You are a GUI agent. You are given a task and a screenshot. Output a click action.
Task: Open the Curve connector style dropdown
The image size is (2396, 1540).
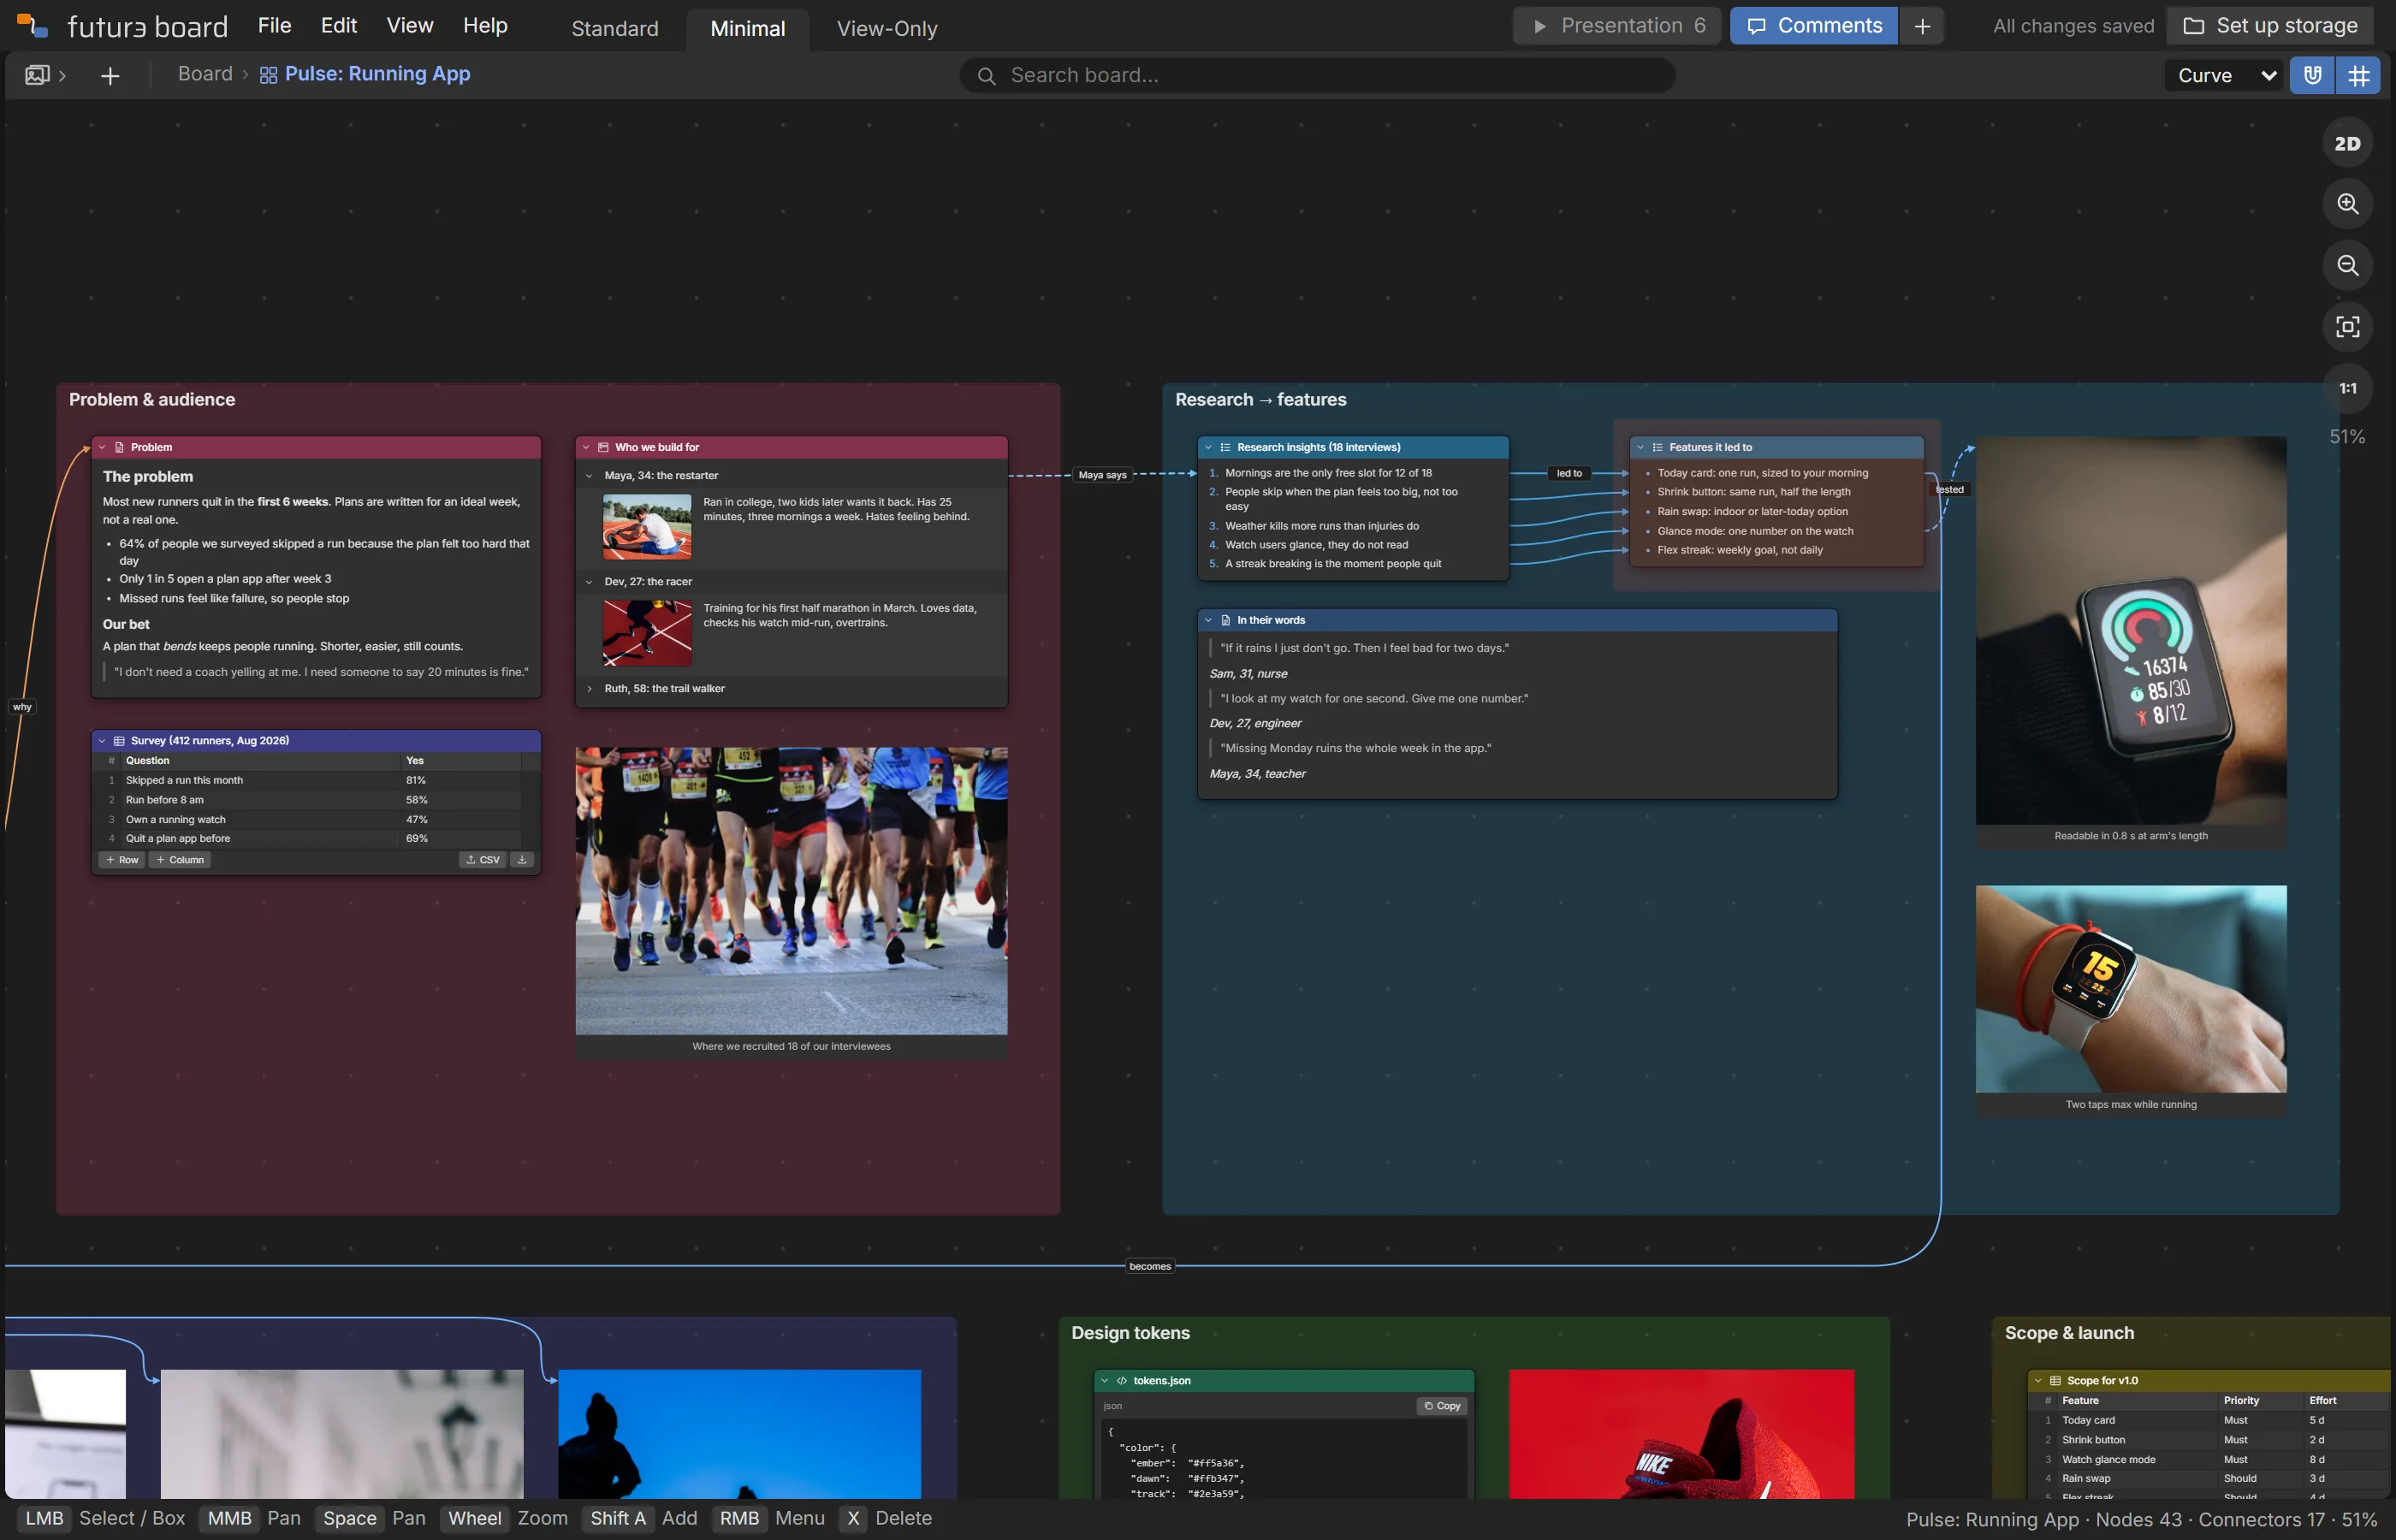2224,75
